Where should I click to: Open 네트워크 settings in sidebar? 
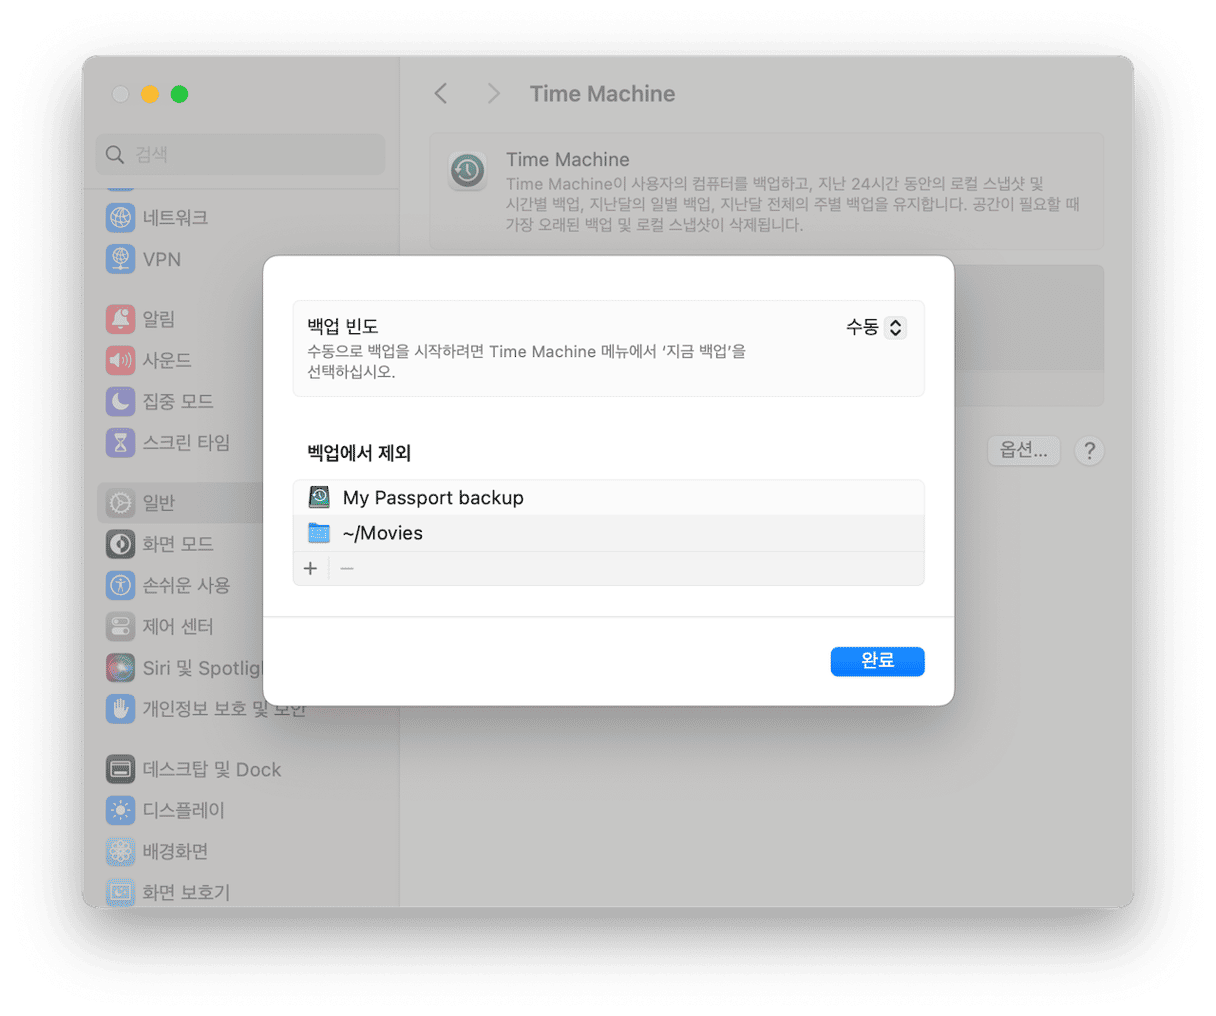pos(175,217)
